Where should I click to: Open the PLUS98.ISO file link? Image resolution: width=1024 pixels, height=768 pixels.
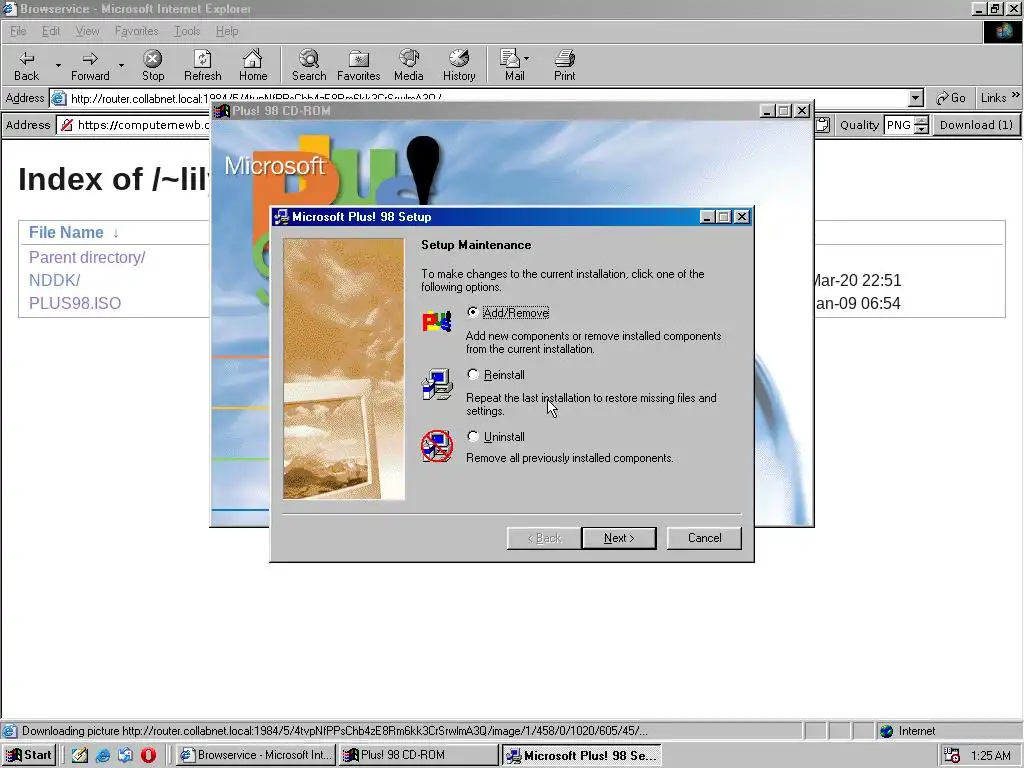pos(74,303)
